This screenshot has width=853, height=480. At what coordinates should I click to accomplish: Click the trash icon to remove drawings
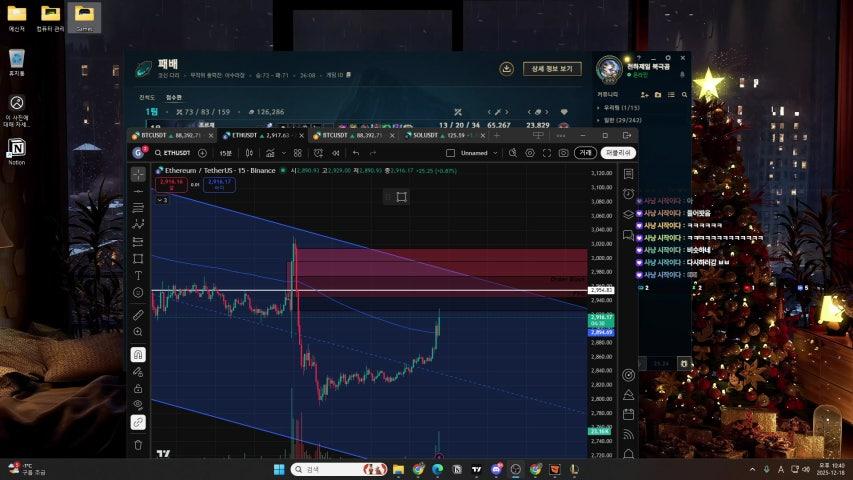pos(138,444)
